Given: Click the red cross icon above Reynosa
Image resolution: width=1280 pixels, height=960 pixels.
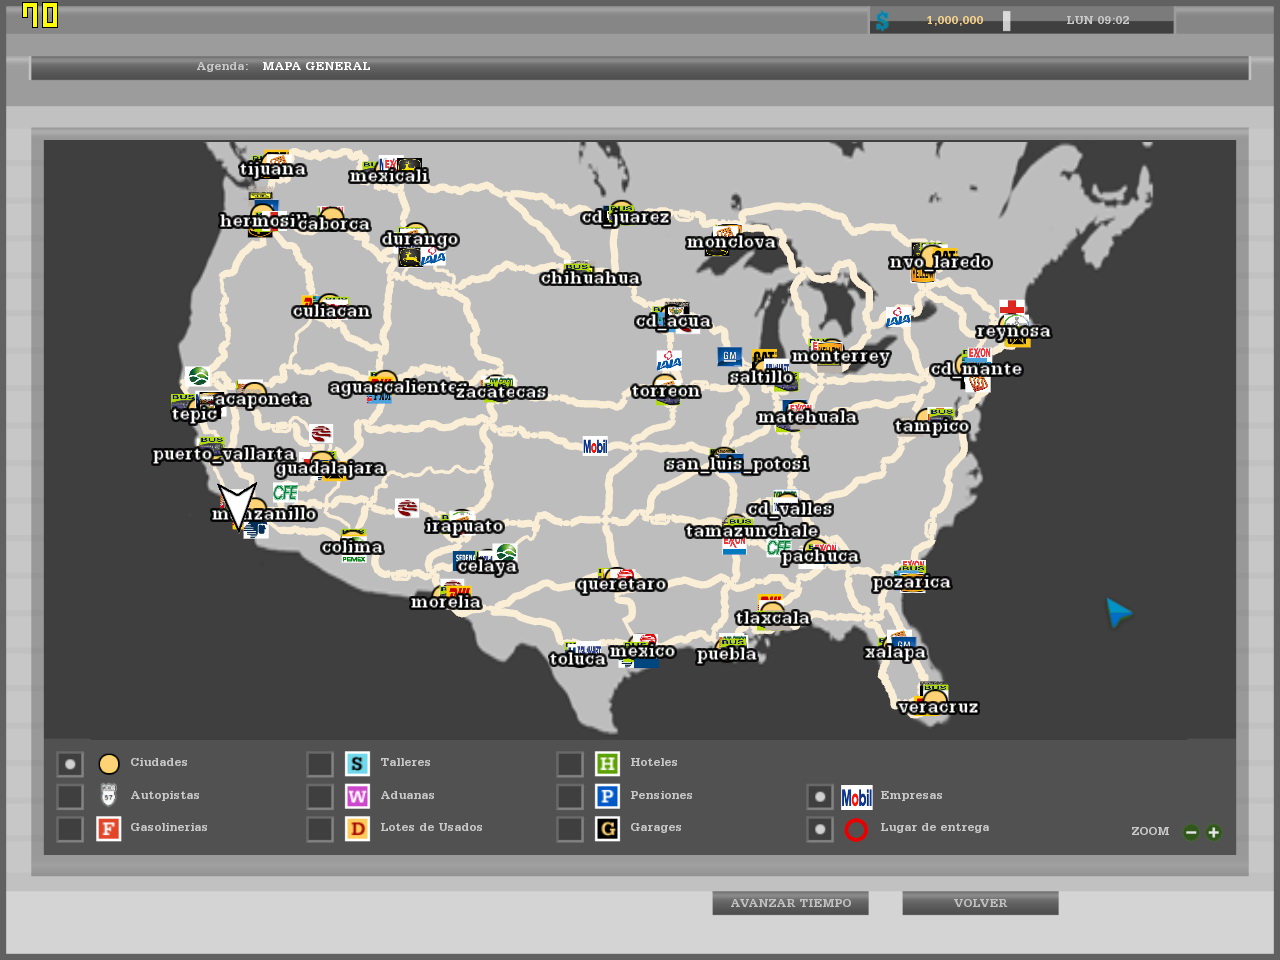Looking at the screenshot, I should [x=1012, y=307].
